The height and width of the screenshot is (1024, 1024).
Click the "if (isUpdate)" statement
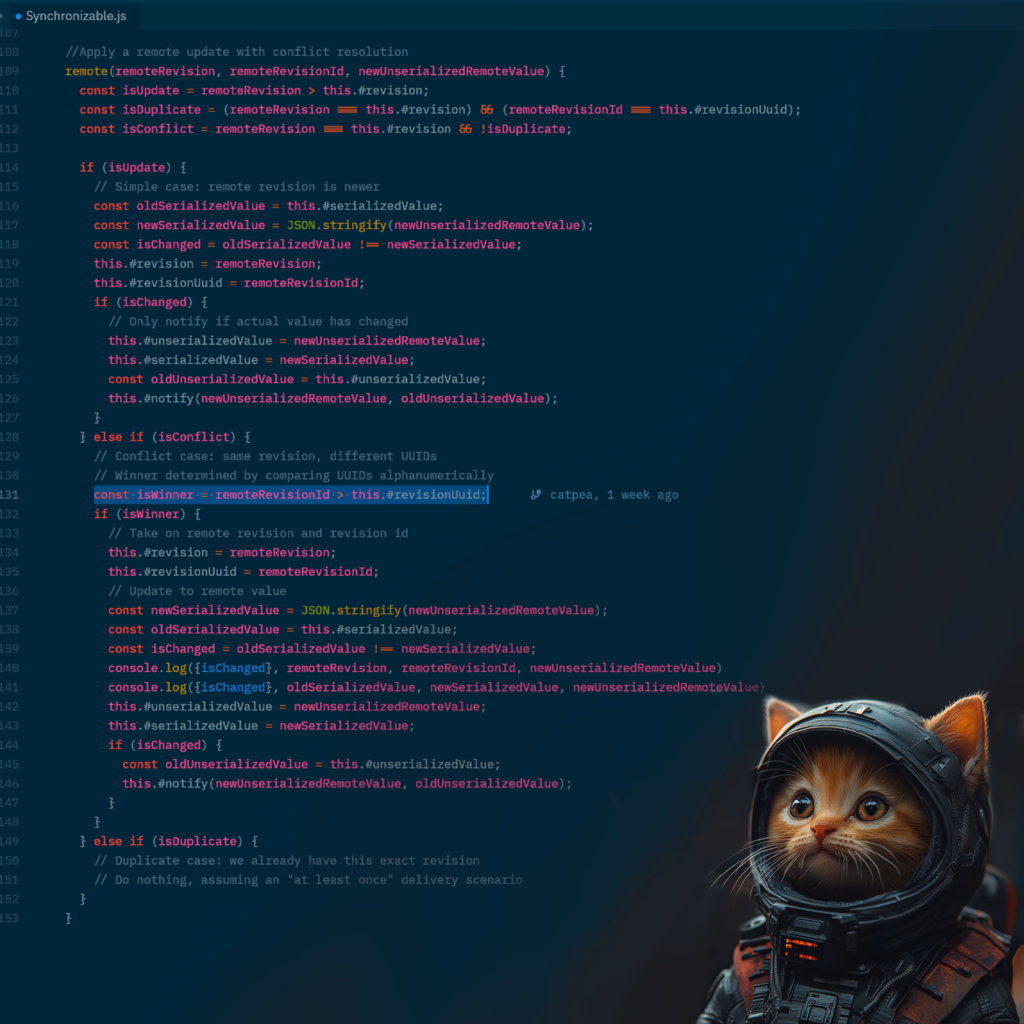[x=133, y=167]
